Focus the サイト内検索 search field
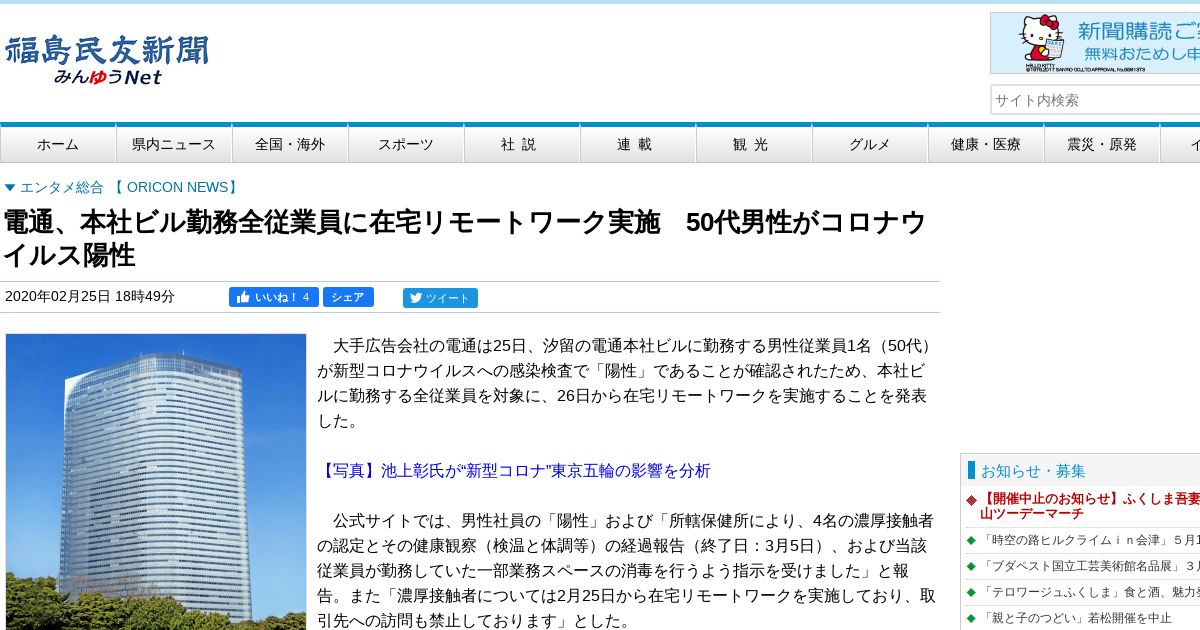This screenshot has height=630, width=1200. 1095,100
